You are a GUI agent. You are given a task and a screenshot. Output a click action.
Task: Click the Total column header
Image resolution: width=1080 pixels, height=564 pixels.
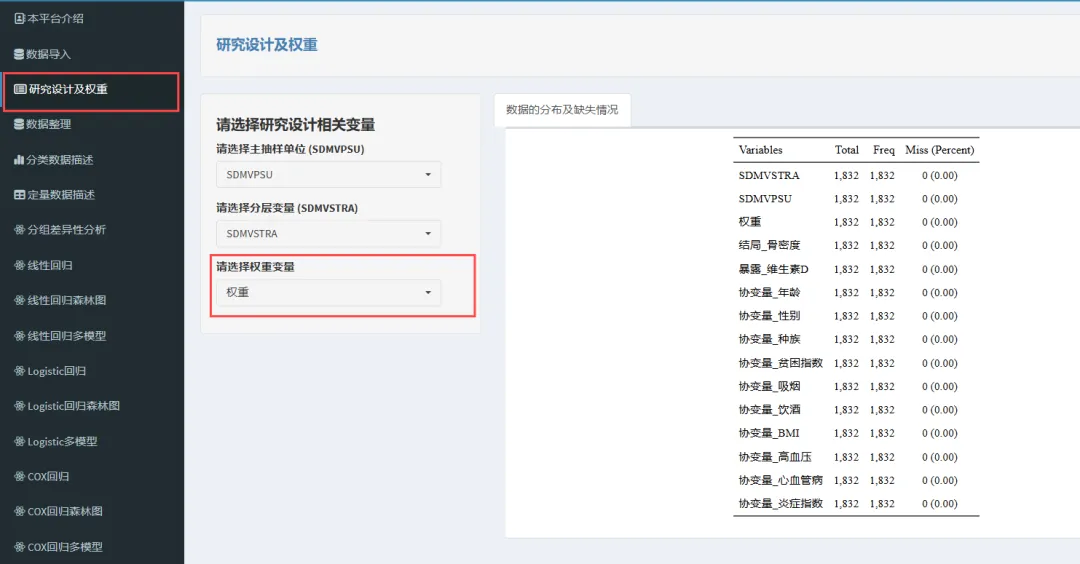pyautogui.click(x=847, y=150)
